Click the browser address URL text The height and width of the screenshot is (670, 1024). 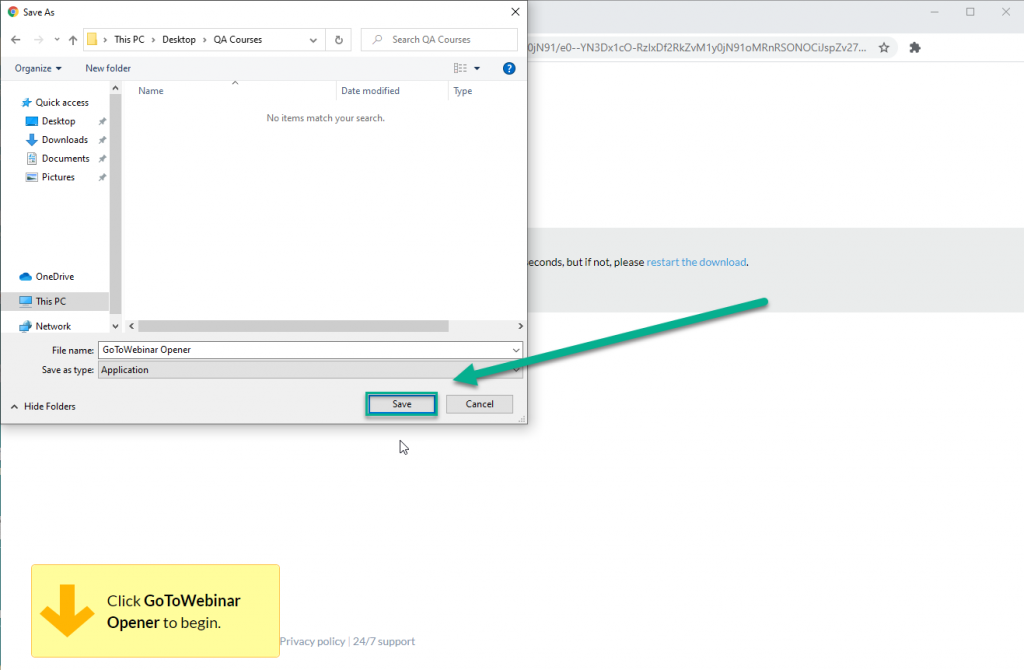coord(697,47)
